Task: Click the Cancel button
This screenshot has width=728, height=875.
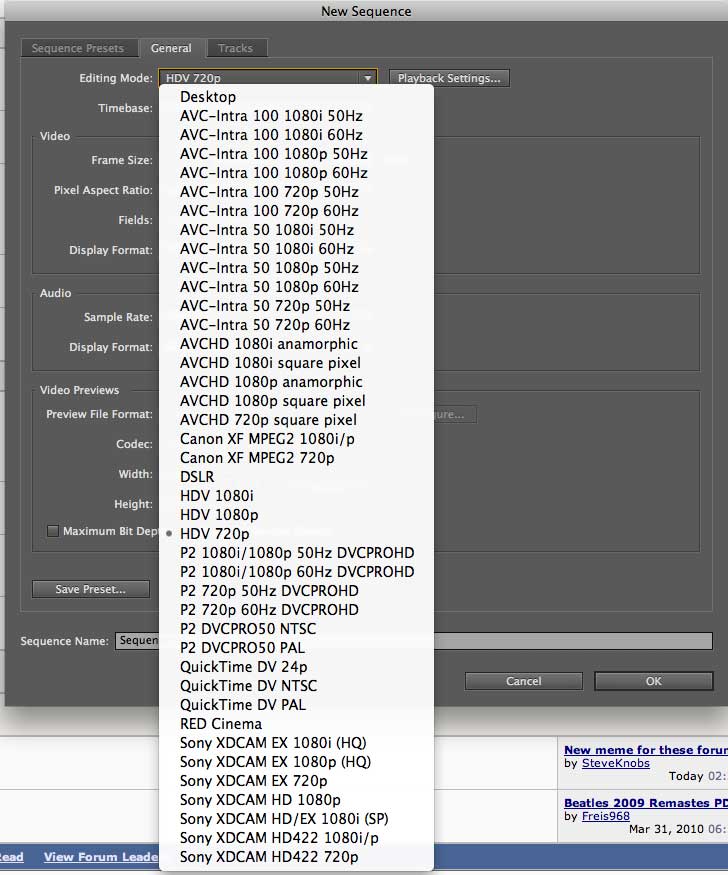Action: point(523,681)
